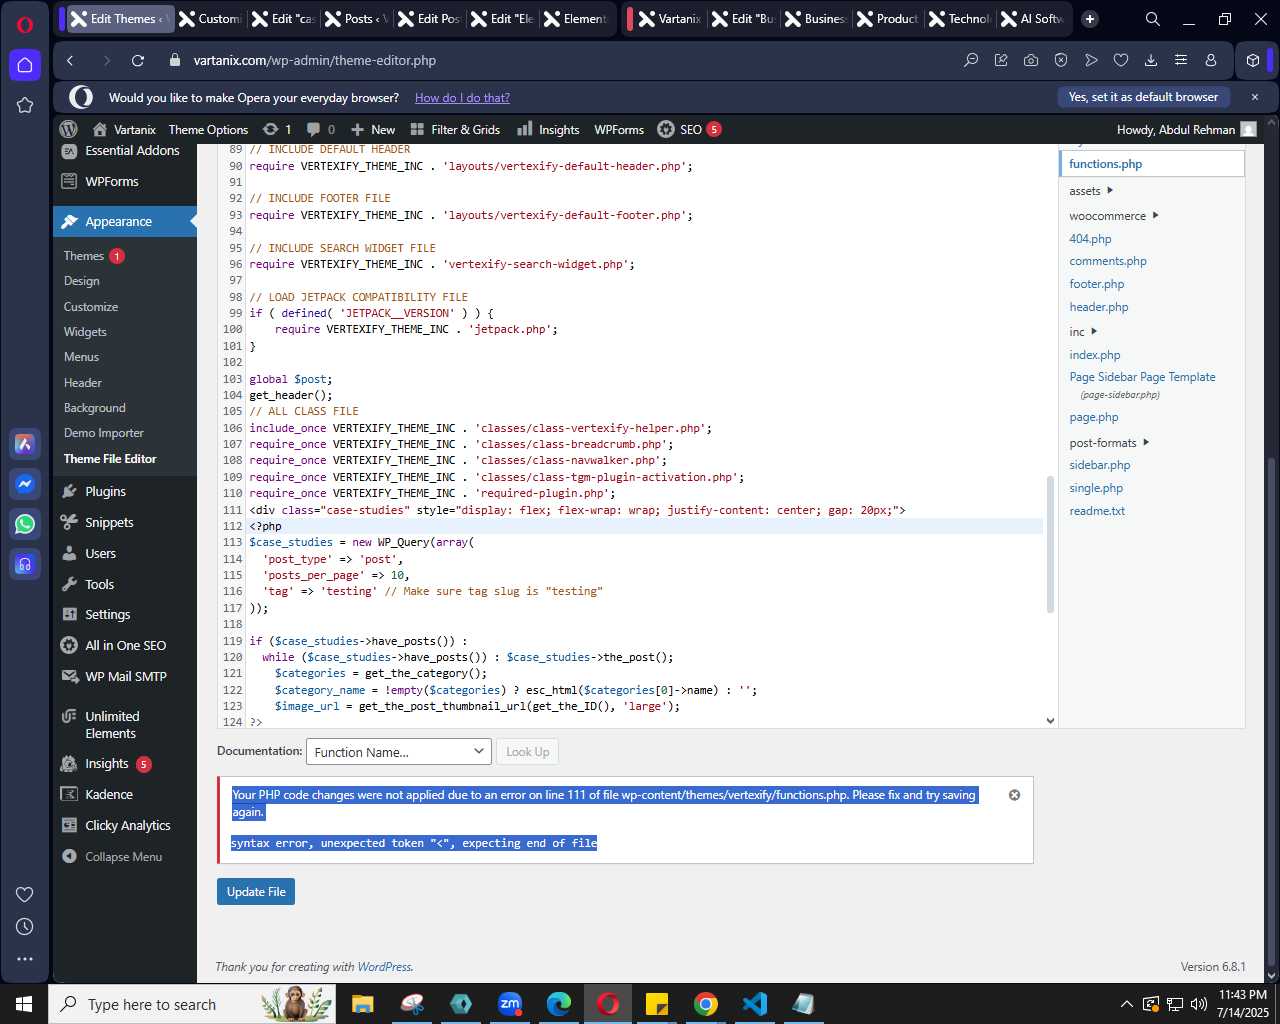Open the How do I do that link
The image size is (1280, 1024).
coord(462,98)
